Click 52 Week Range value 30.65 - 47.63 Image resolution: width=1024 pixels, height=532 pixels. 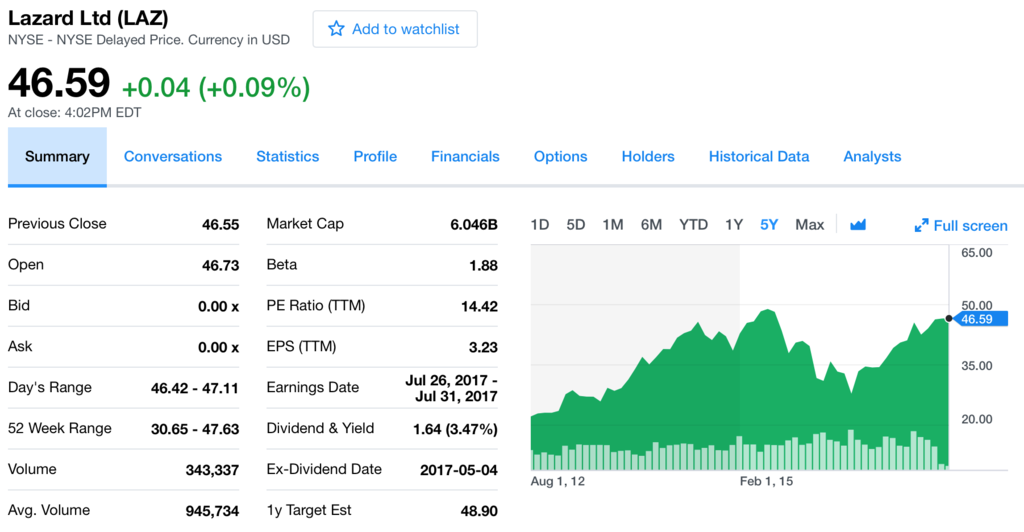(x=195, y=430)
